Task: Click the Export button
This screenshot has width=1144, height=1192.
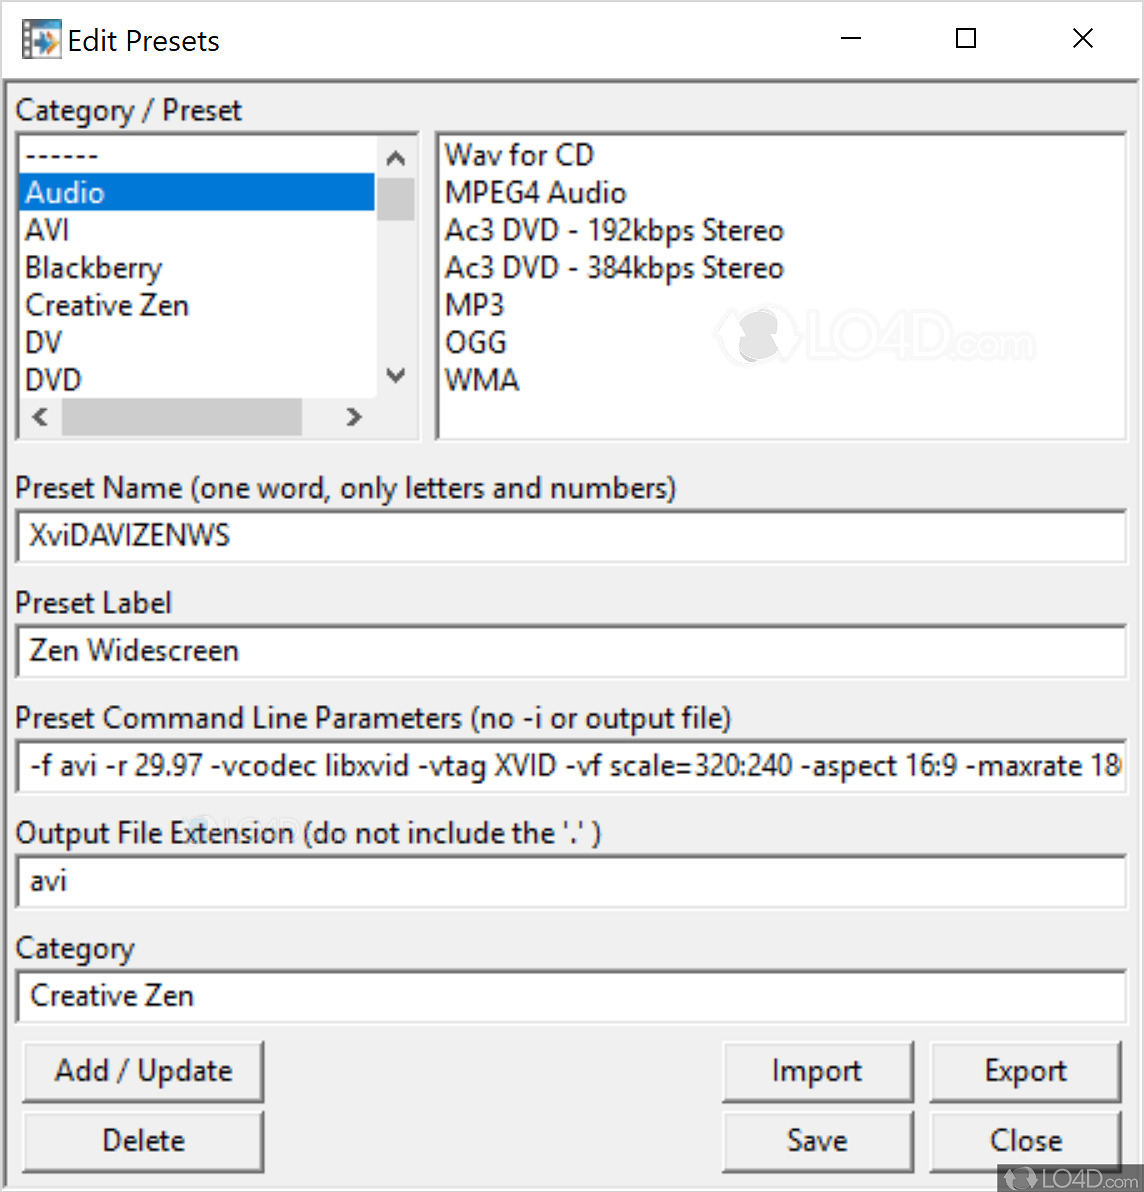Action: (x=1025, y=1071)
